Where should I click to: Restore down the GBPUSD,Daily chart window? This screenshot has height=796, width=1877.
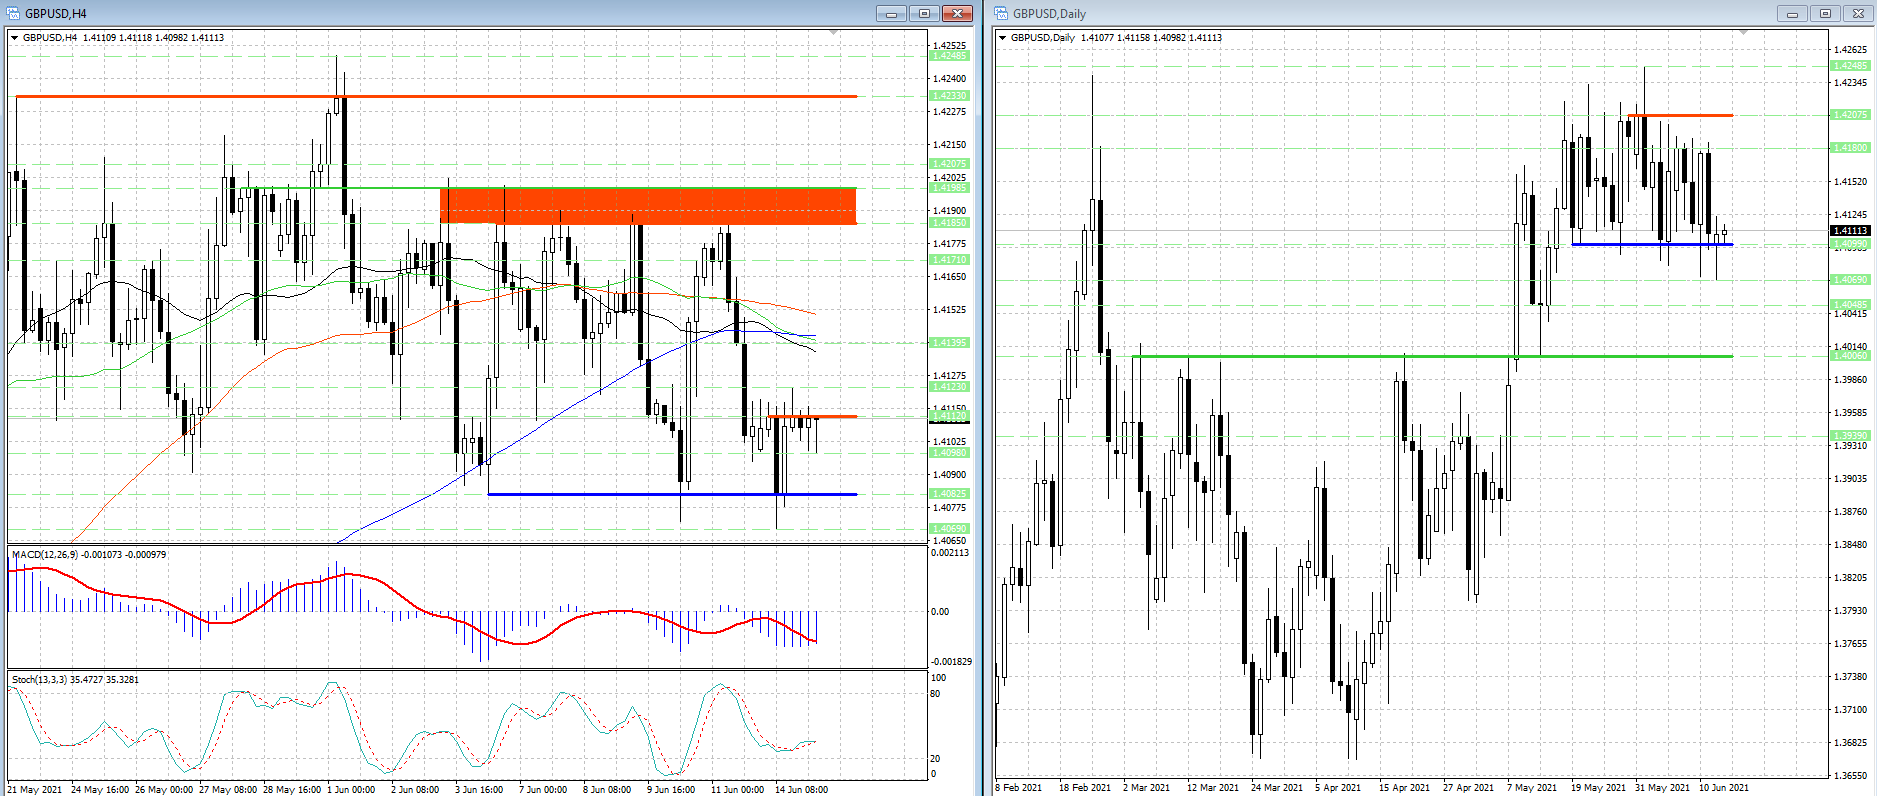point(1825,13)
